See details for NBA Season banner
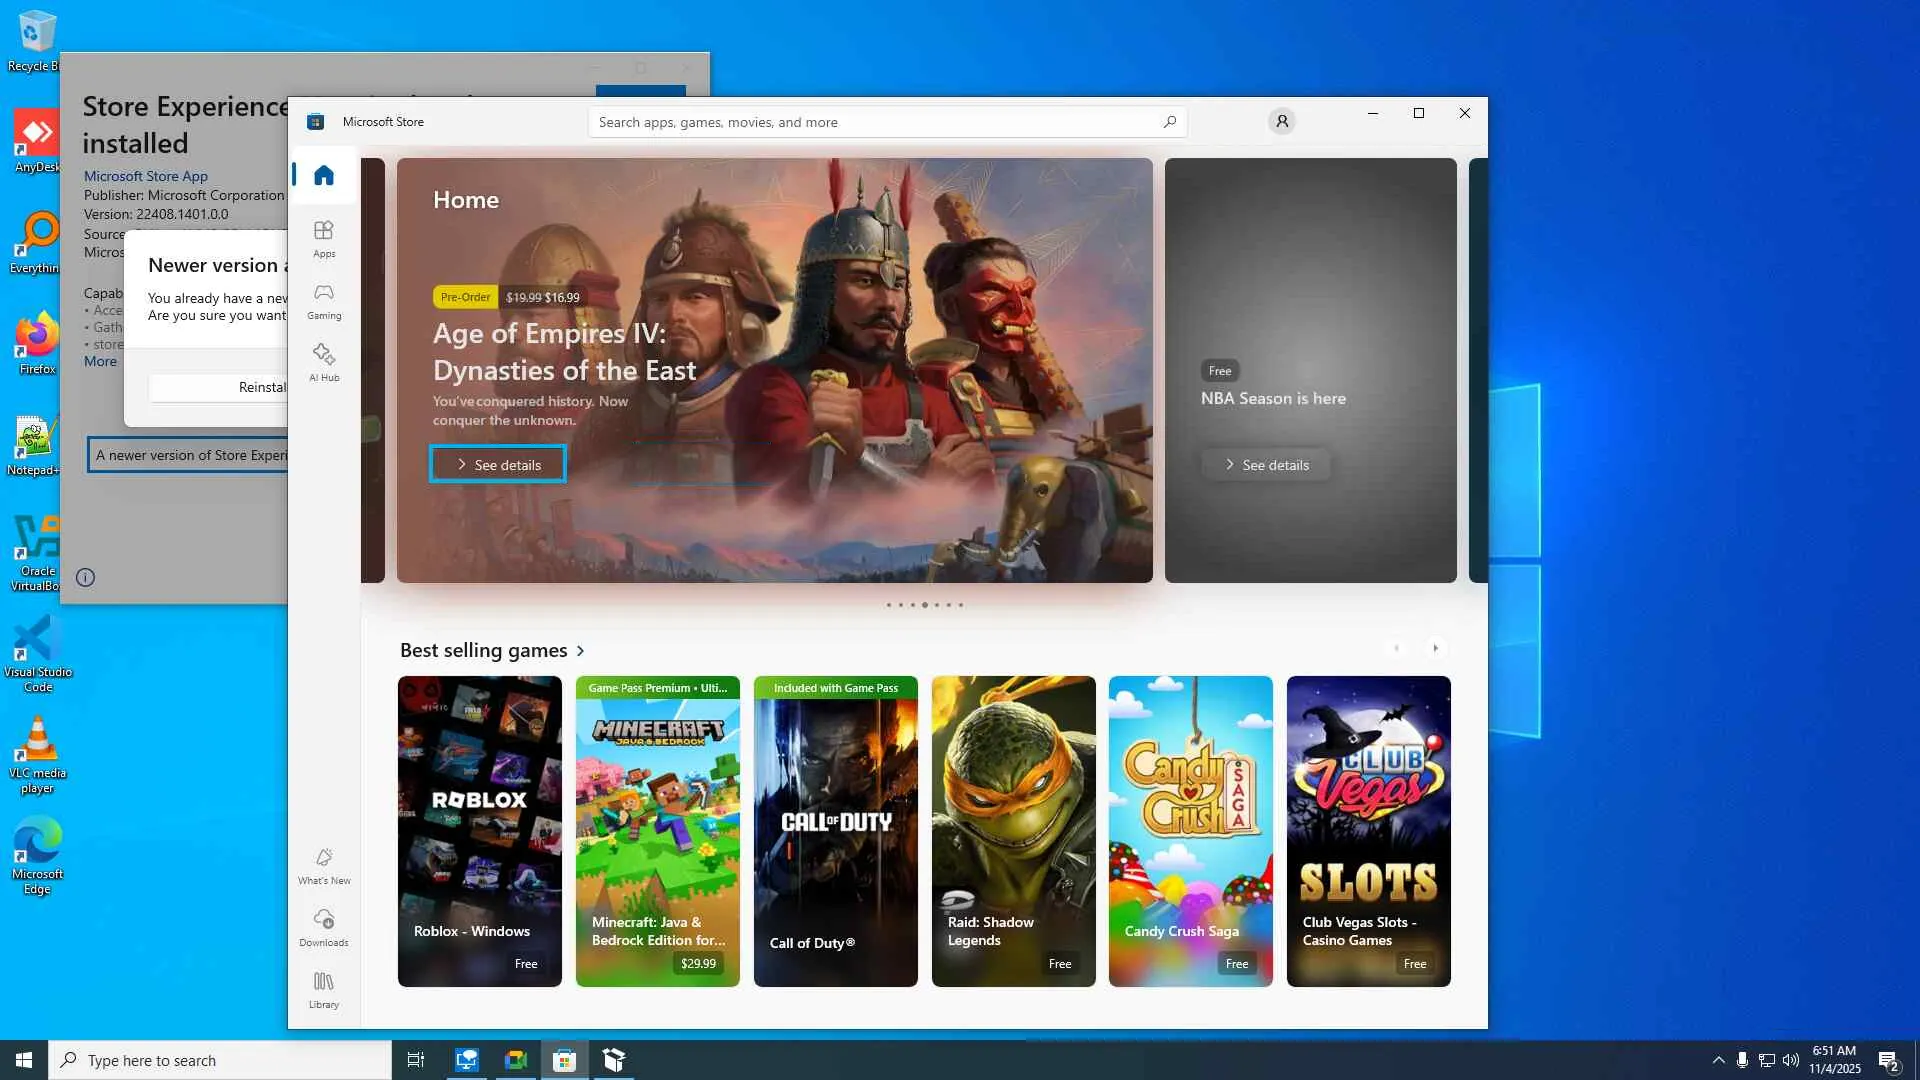The width and height of the screenshot is (1920, 1080). click(1265, 465)
